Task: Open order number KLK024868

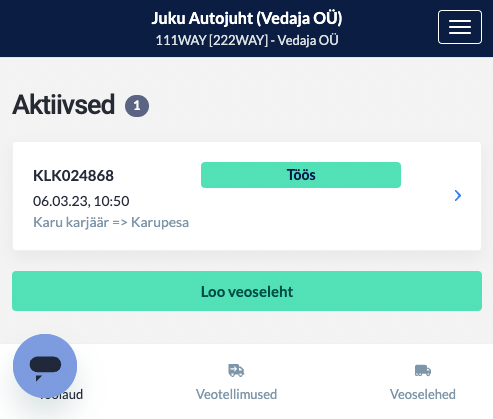Action: [73, 176]
